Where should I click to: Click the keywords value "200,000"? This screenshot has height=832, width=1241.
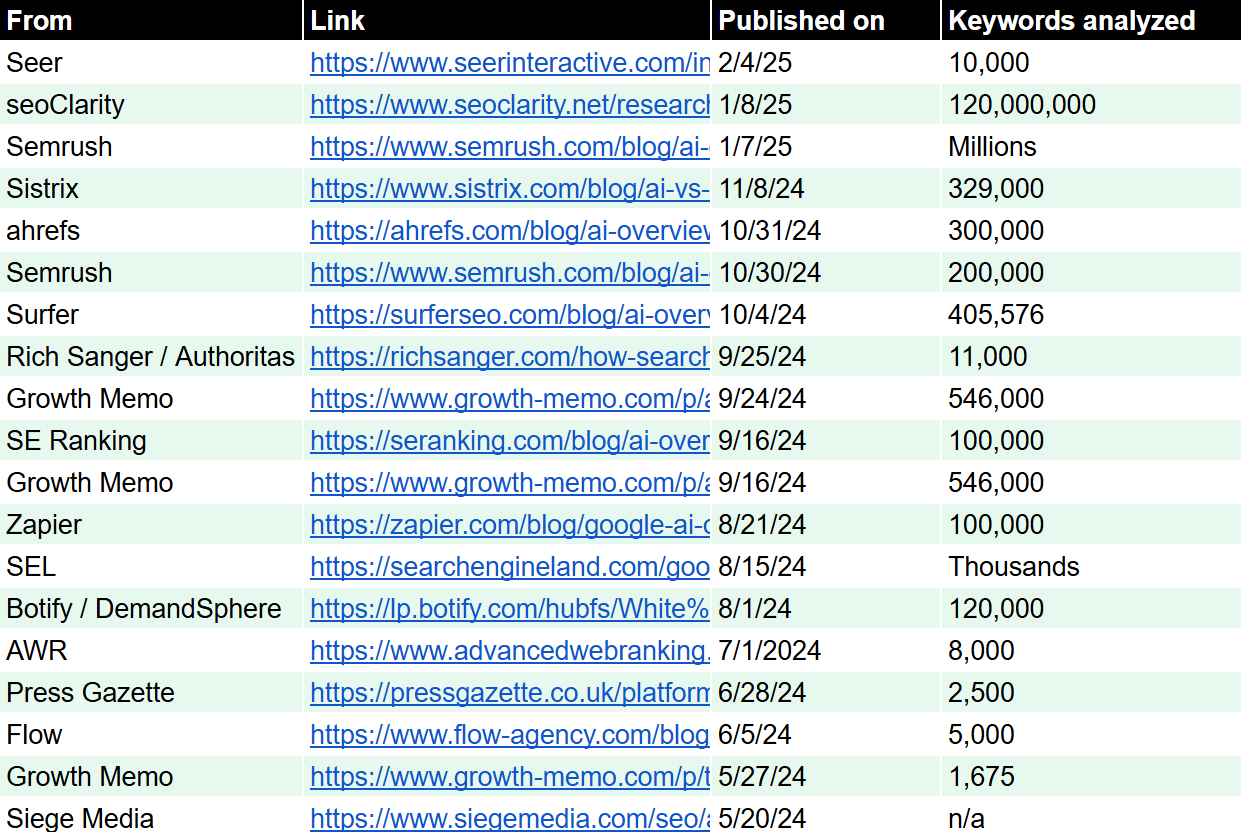pos(996,273)
